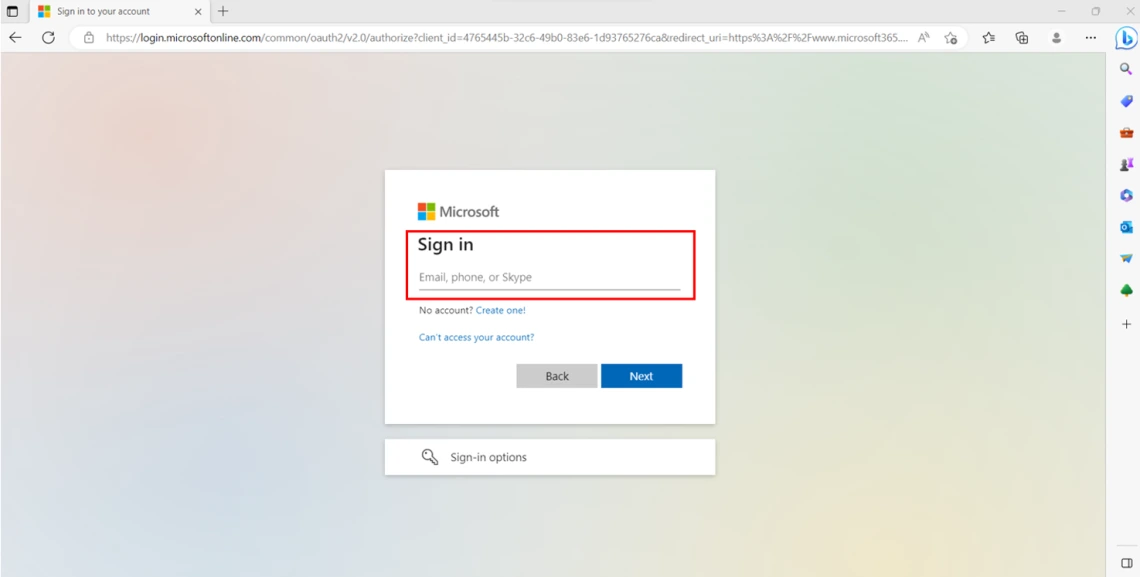Open Outlook icon in sidebar
The height and width of the screenshot is (577, 1140).
1126,227
